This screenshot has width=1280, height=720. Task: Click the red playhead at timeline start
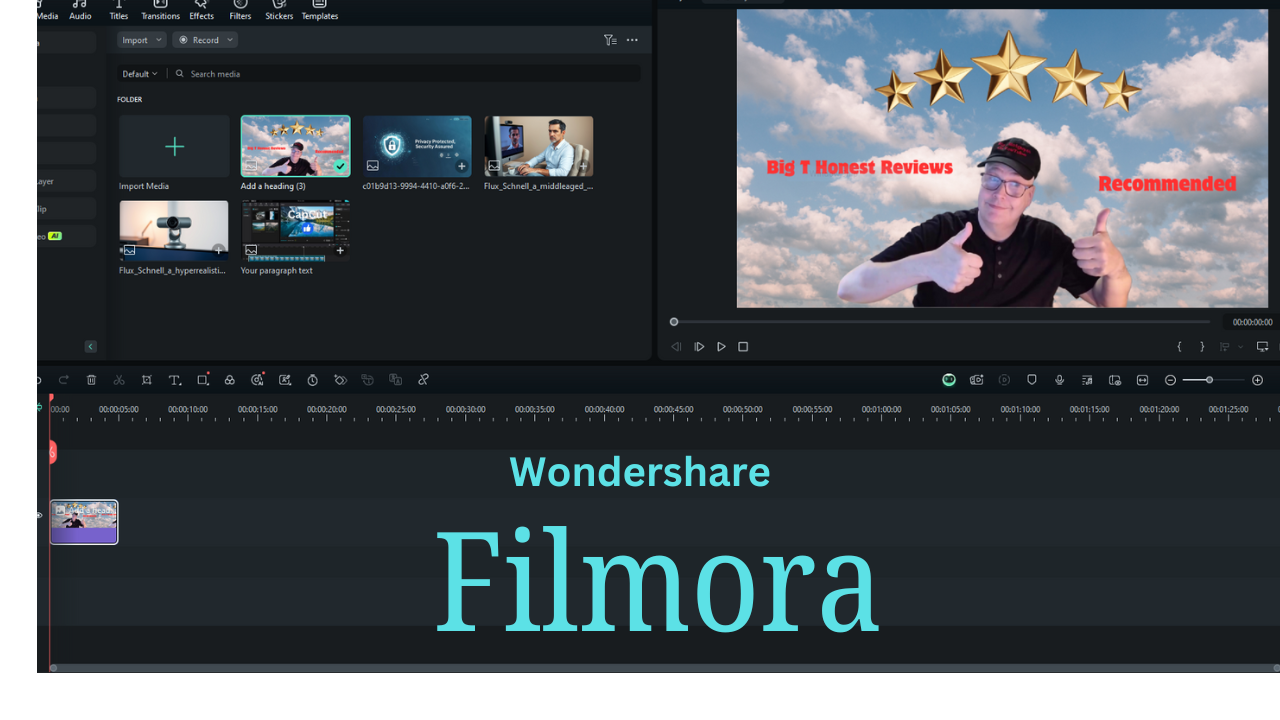pos(51,400)
